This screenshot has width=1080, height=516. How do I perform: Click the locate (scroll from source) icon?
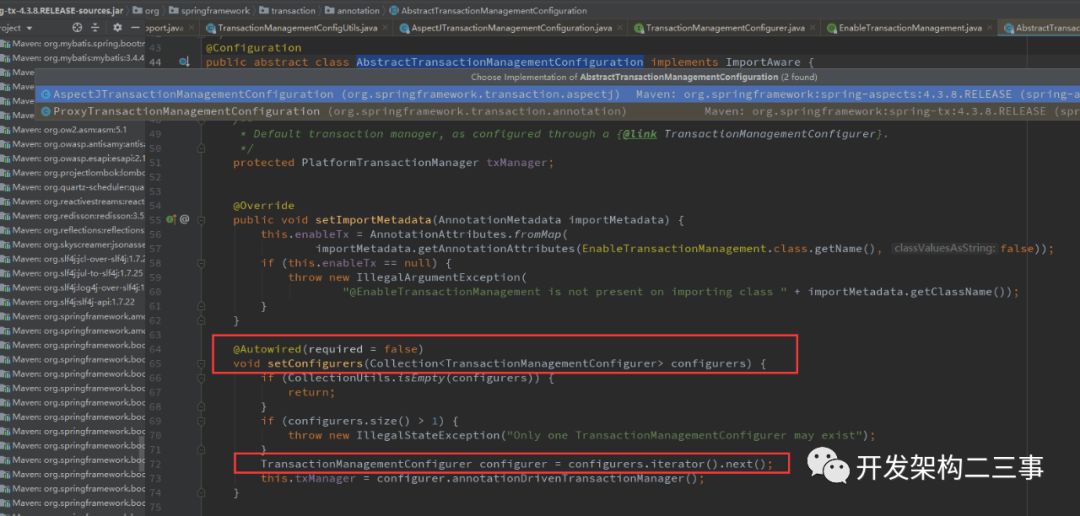click(x=77, y=28)
